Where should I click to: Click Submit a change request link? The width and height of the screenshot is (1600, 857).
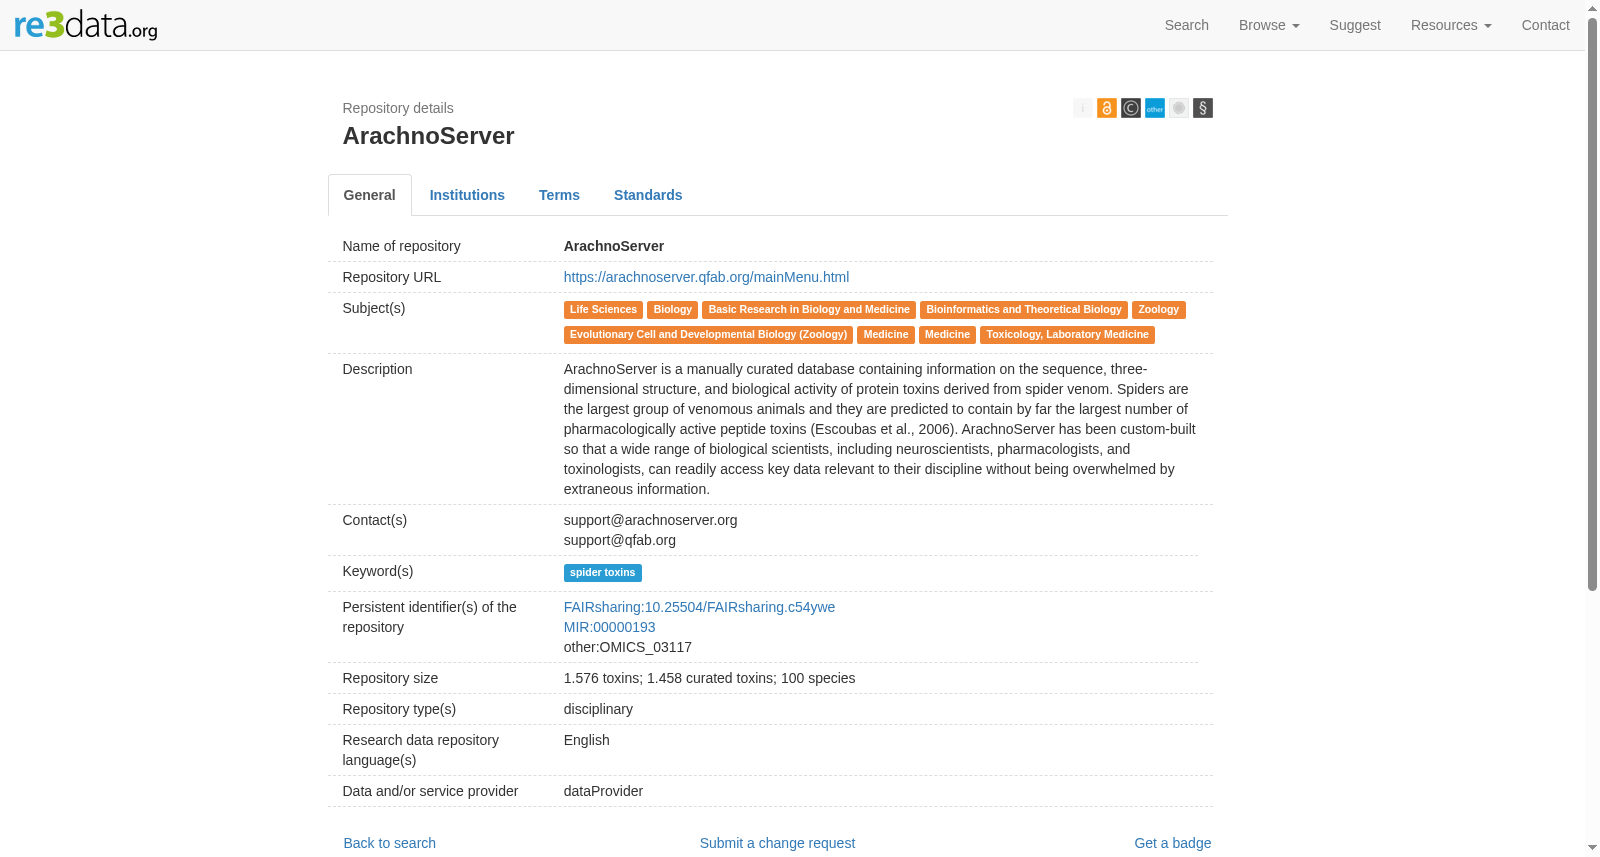tap(777, 843)
